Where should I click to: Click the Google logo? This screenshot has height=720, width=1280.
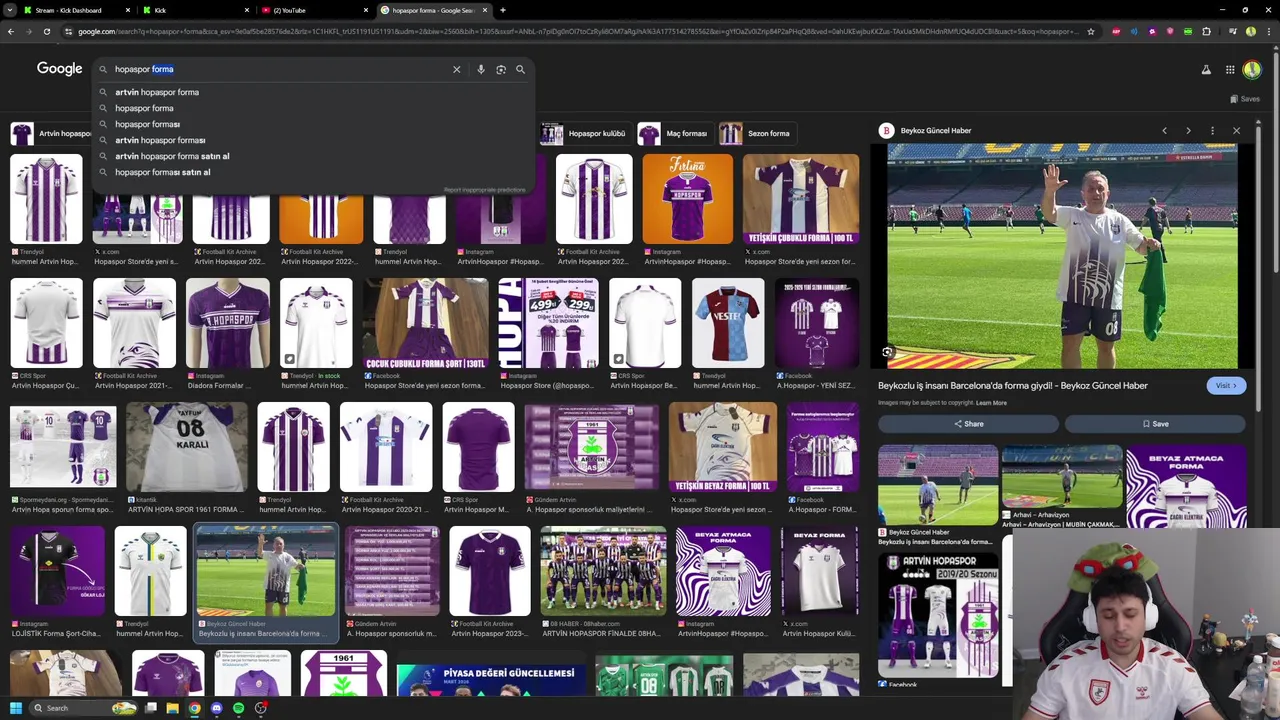59,69
